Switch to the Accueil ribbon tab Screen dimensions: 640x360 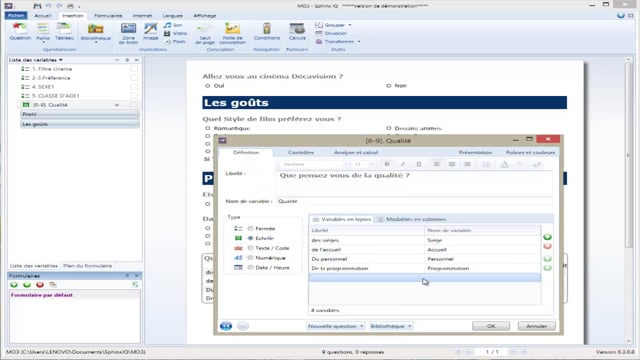[x=43, y=16]
